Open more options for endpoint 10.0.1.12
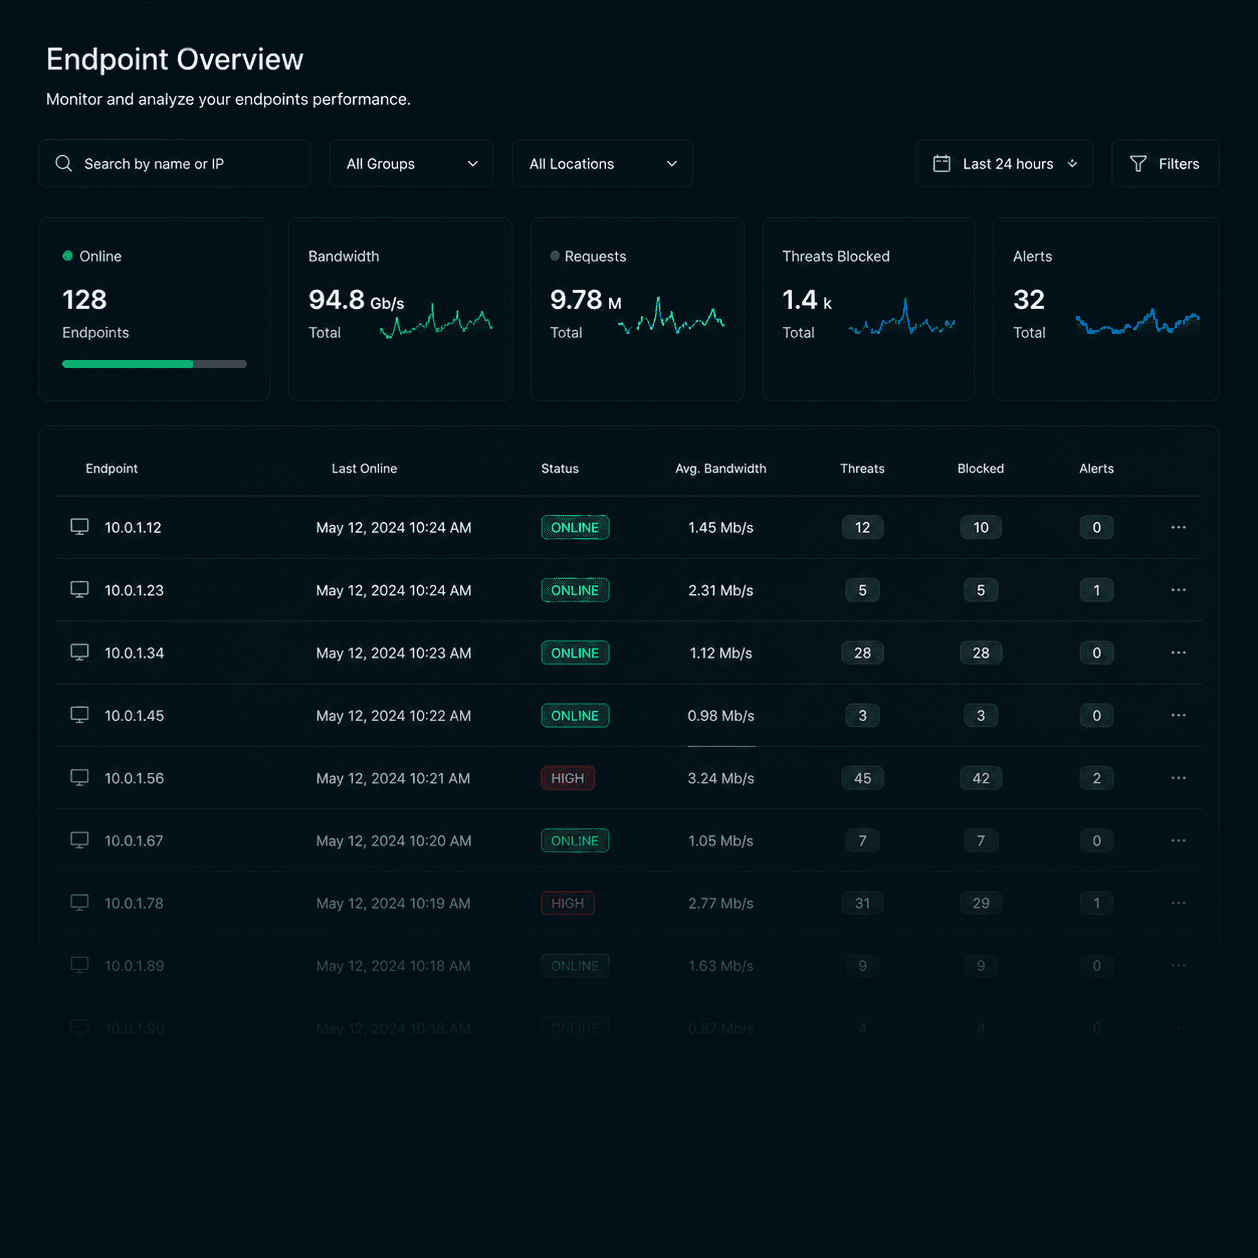The height and width of the screenshot is (1258, 1258). coord(1179,527)
